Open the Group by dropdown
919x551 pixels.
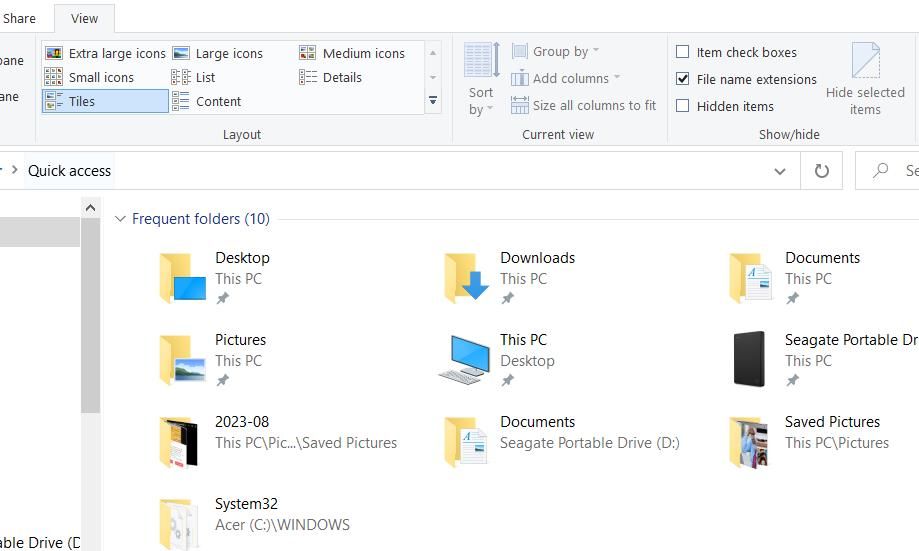point(556,51)
